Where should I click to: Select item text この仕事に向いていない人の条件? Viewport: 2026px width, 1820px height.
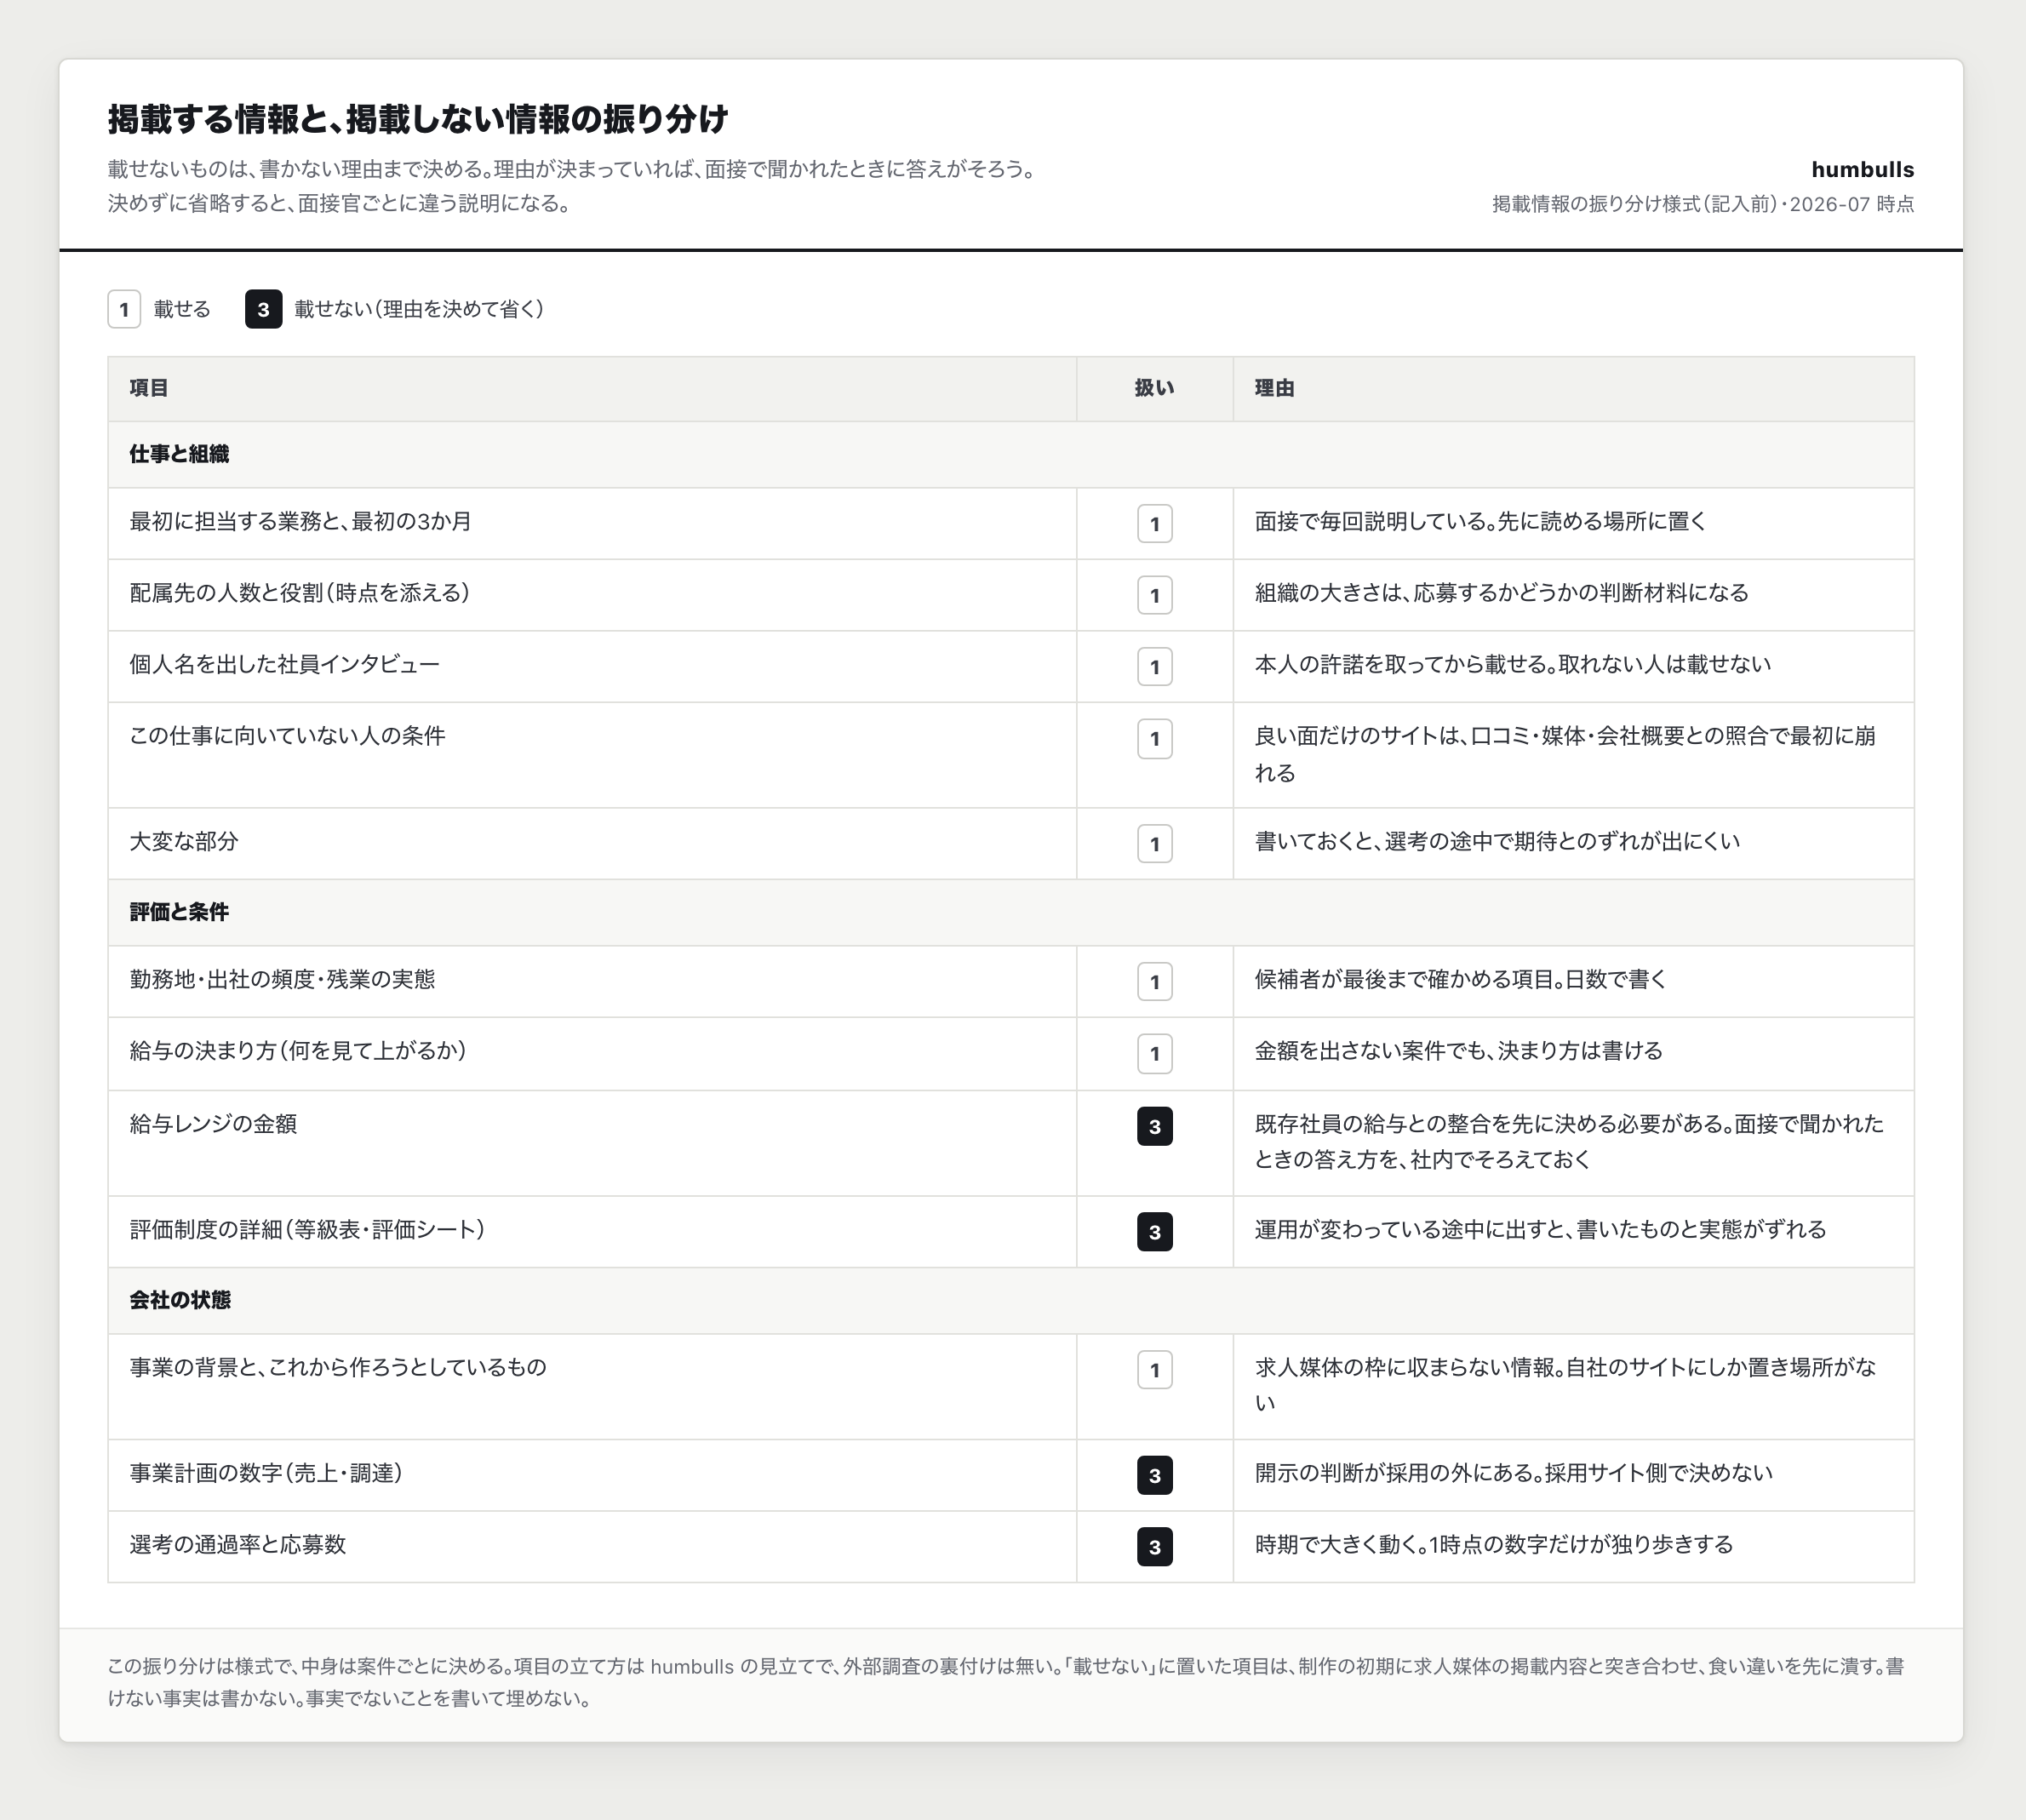[x=287, y=737]
